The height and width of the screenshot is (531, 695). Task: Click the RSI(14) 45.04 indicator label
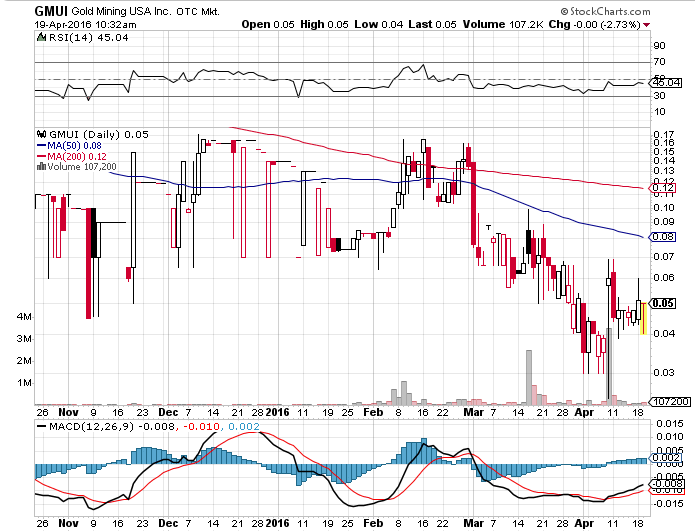(x=88, y=38)
